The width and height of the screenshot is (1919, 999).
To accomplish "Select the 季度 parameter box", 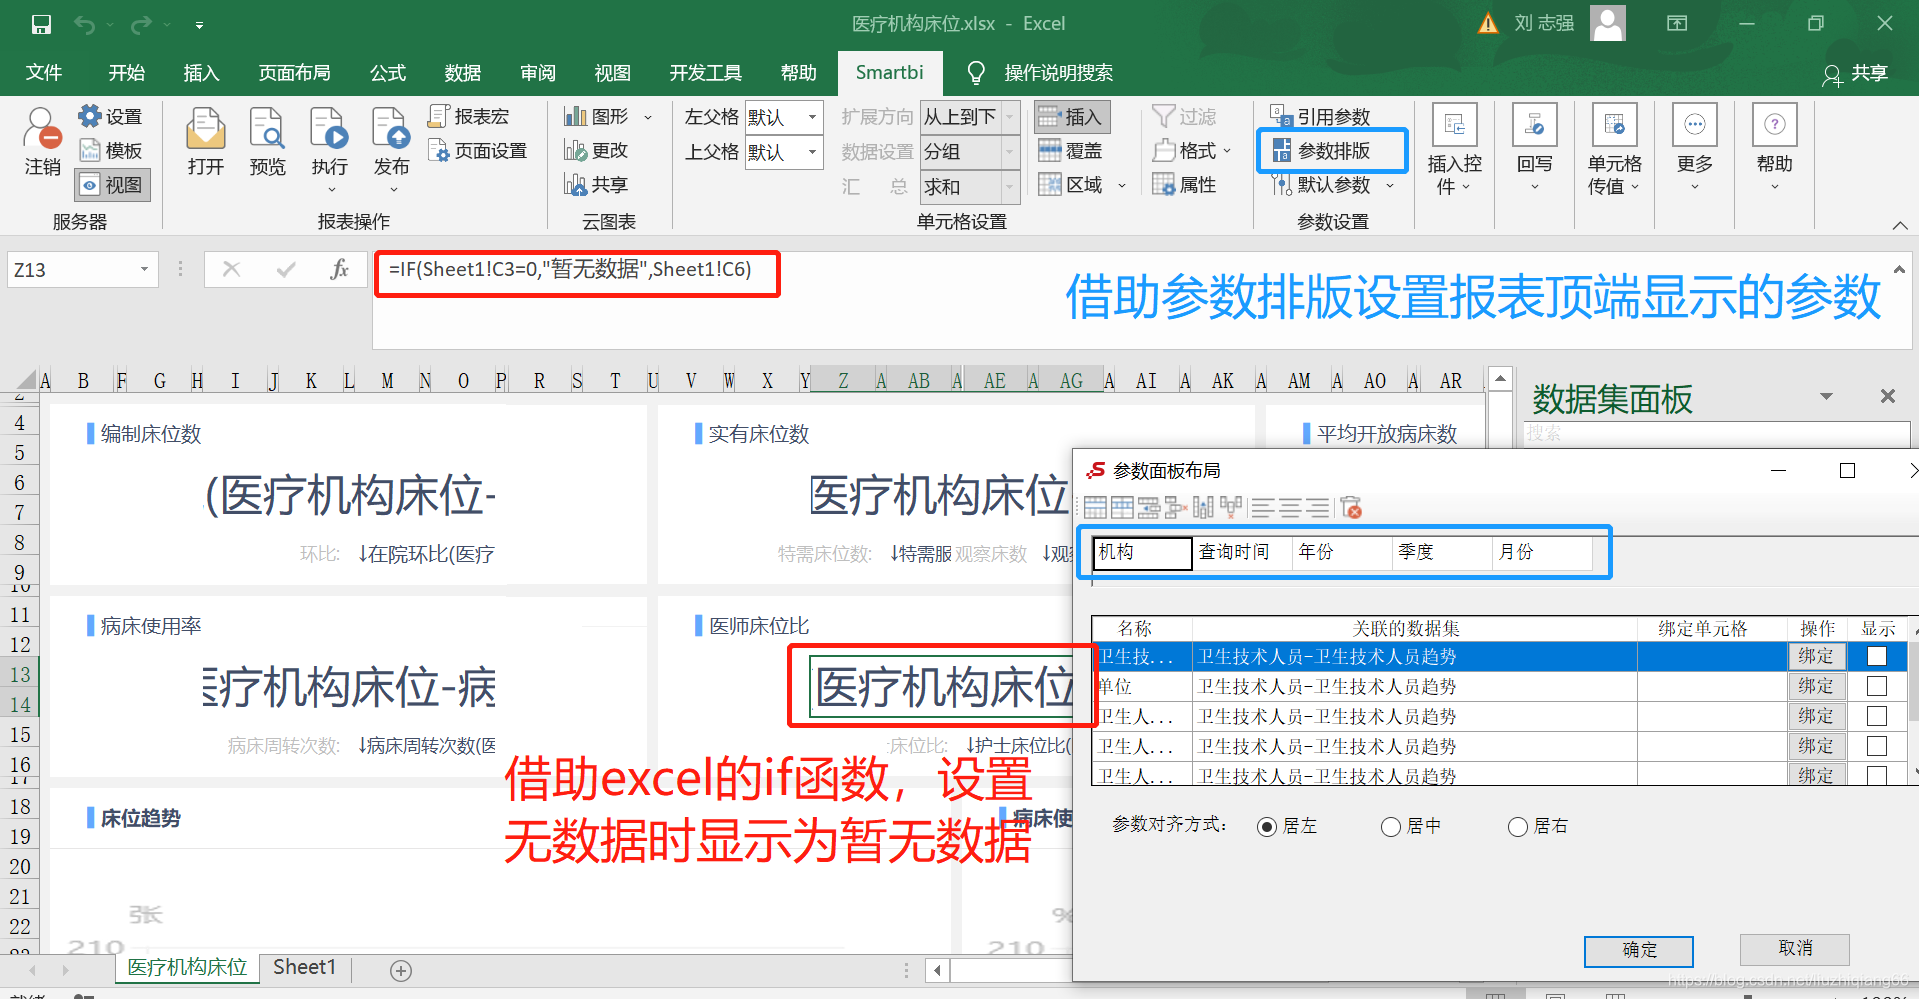I will click(1442, 553).
